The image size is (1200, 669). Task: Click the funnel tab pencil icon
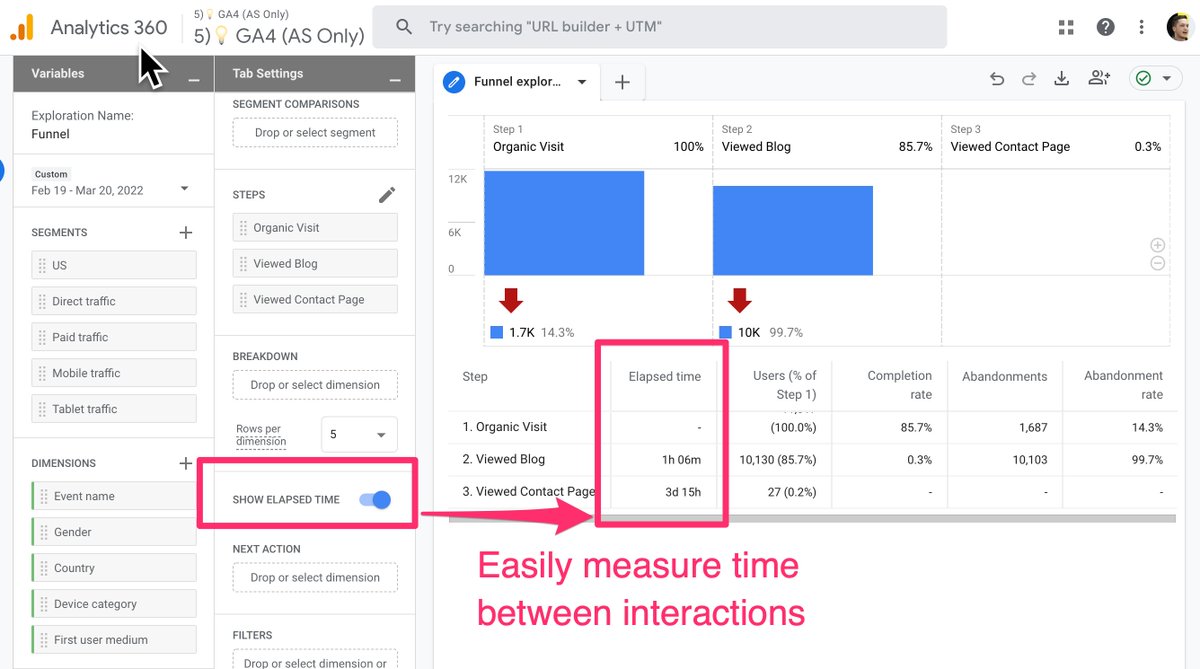coord(454,82)
